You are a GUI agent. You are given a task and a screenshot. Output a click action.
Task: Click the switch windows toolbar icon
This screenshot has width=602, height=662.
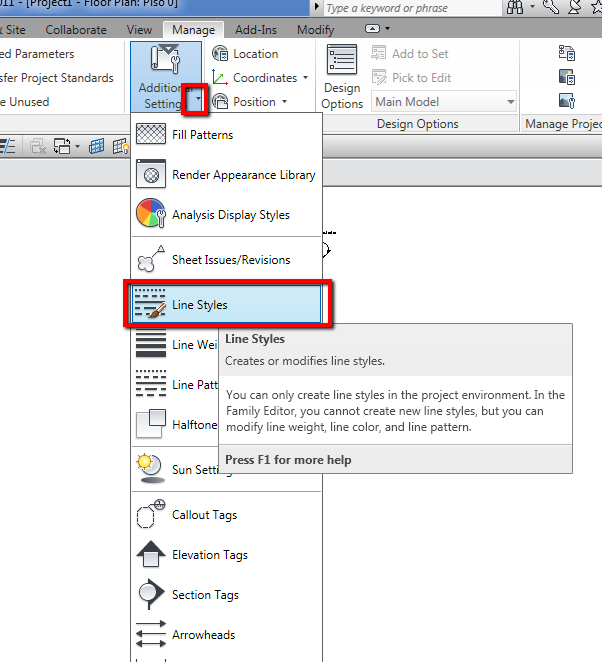(x=62, y=147)
